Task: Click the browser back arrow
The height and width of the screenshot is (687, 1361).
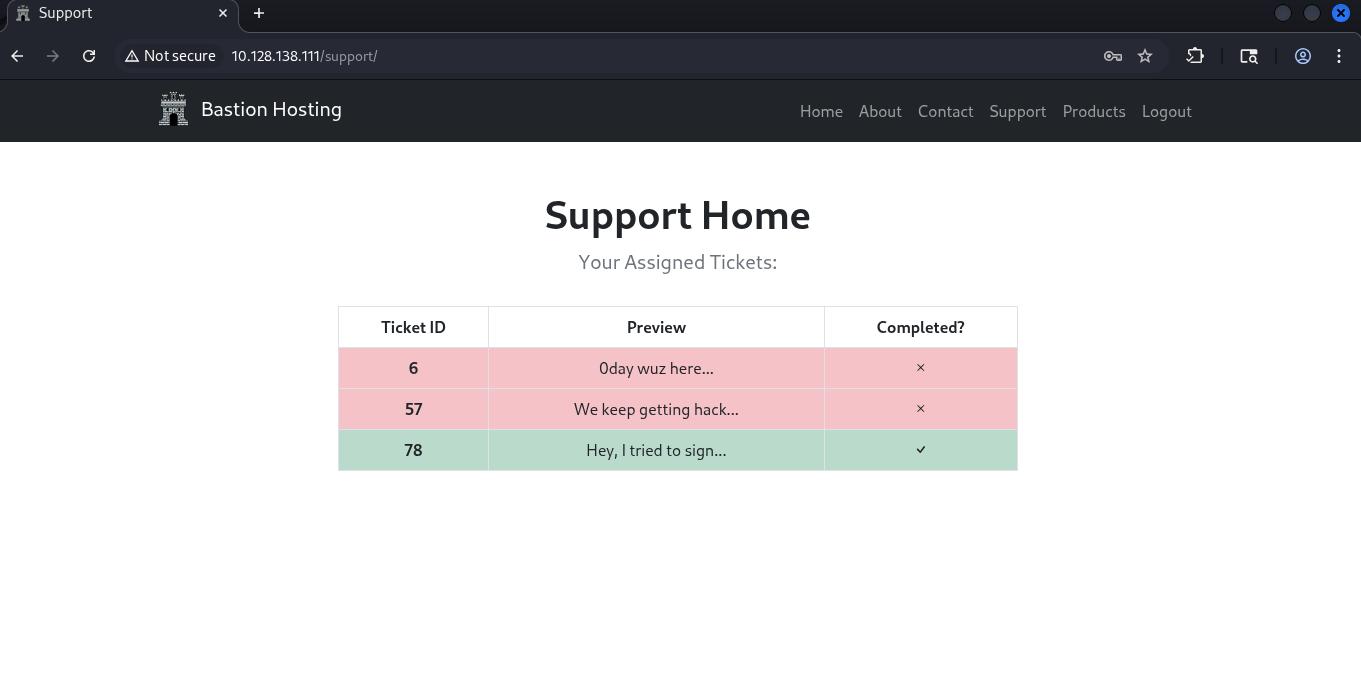Action: click(x=17, y=56)
